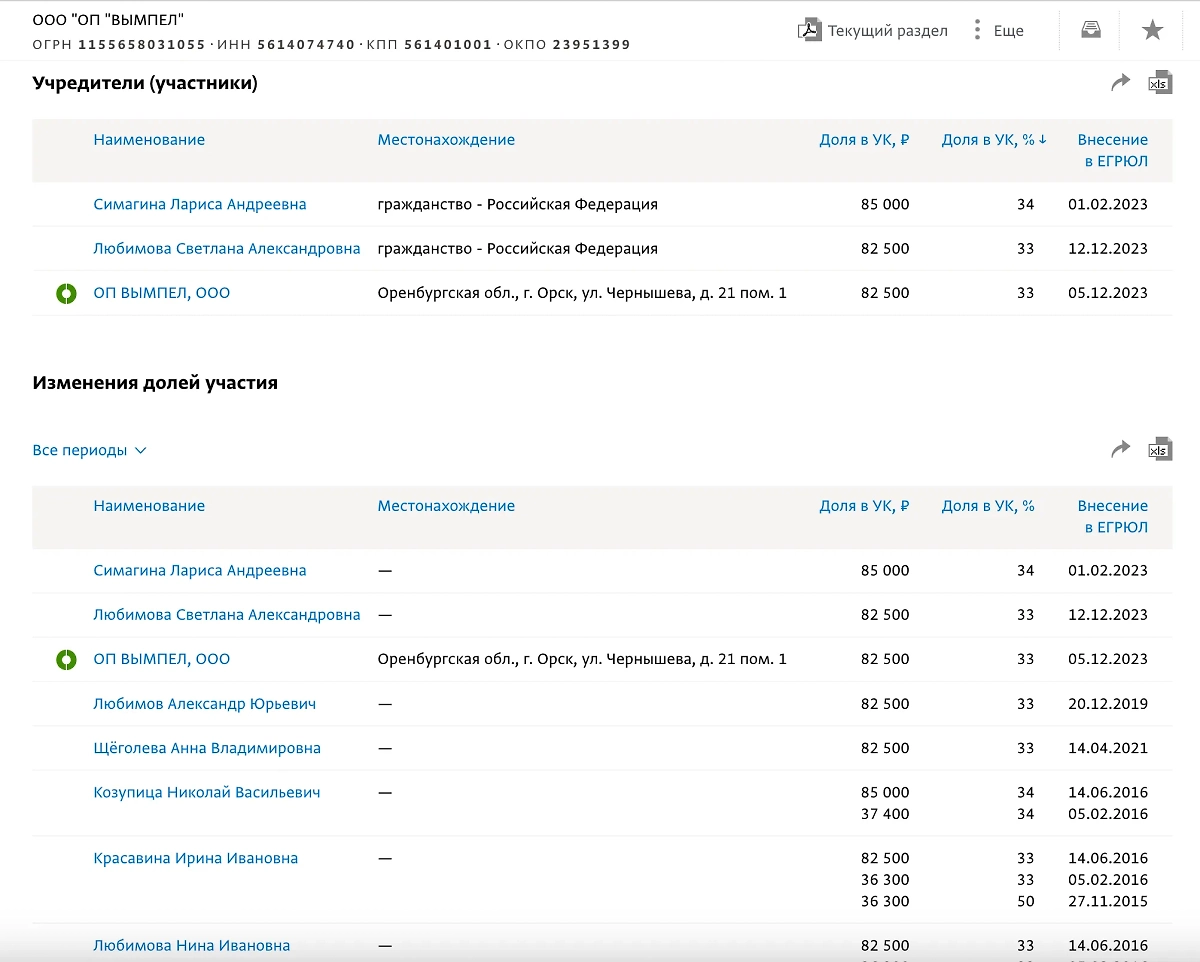
Task: Sort table by Наименование column header
Action: tap(149, 139)
